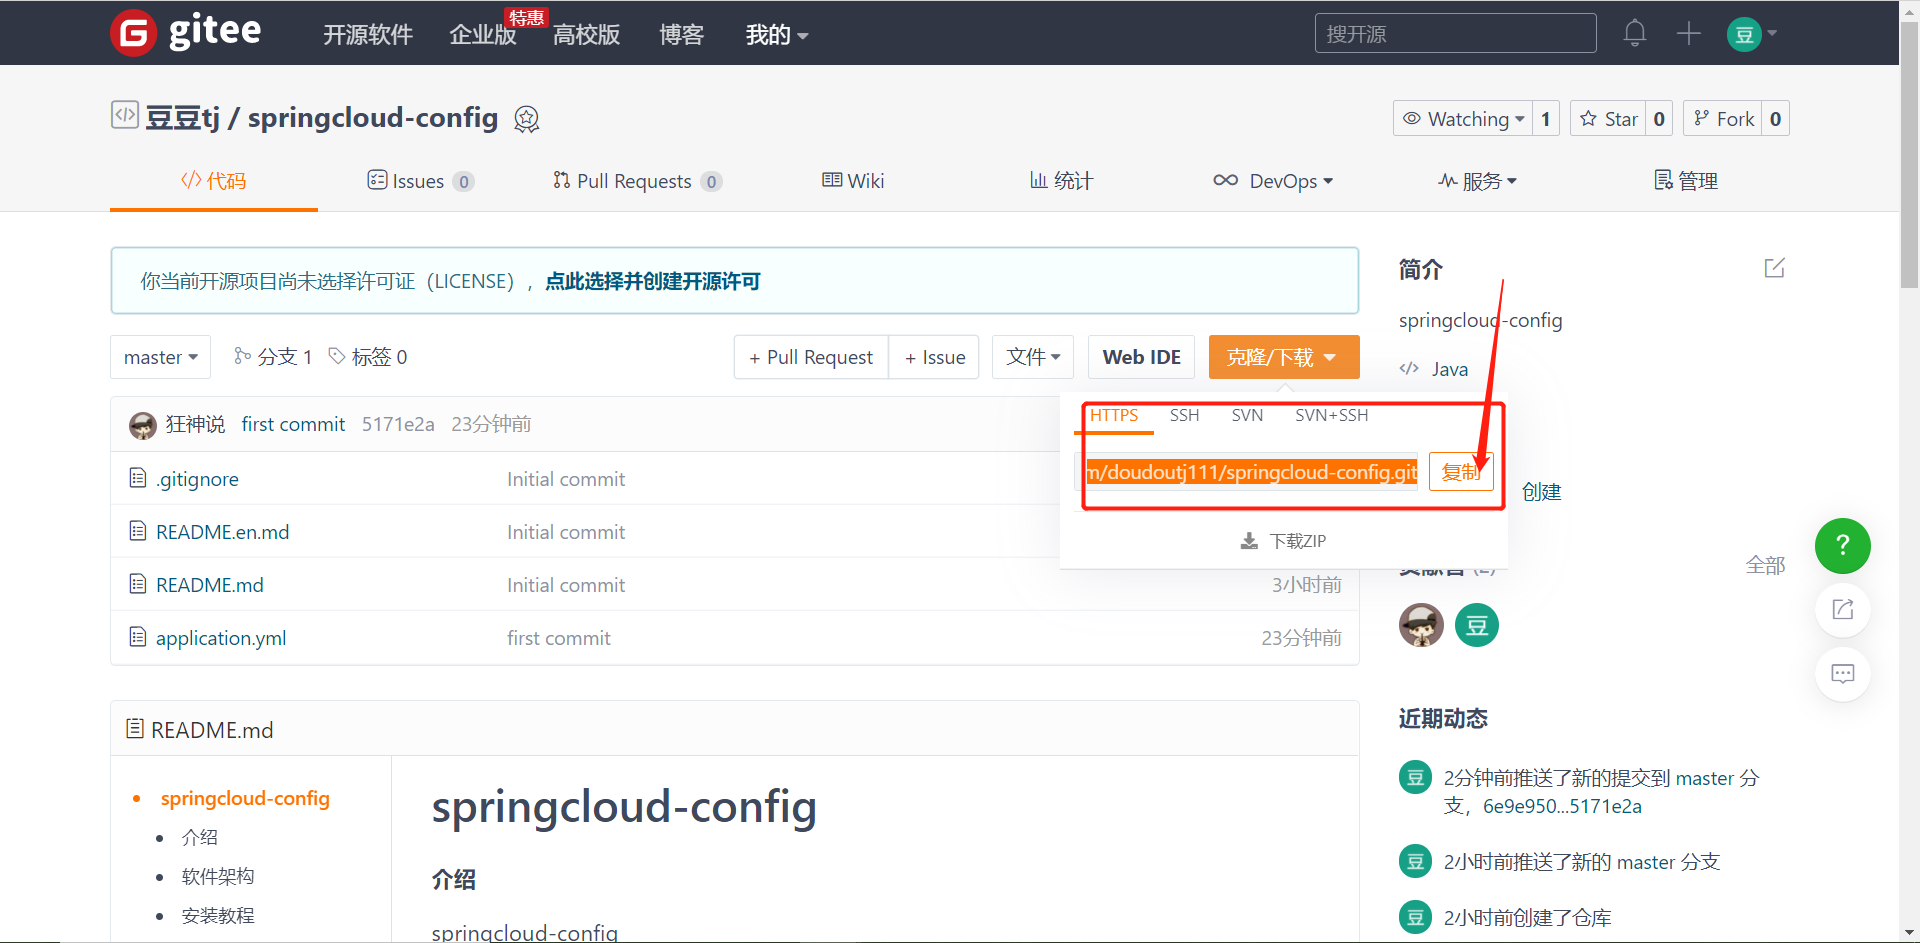Expand the DevOps menu

(x=1273, y=181)
